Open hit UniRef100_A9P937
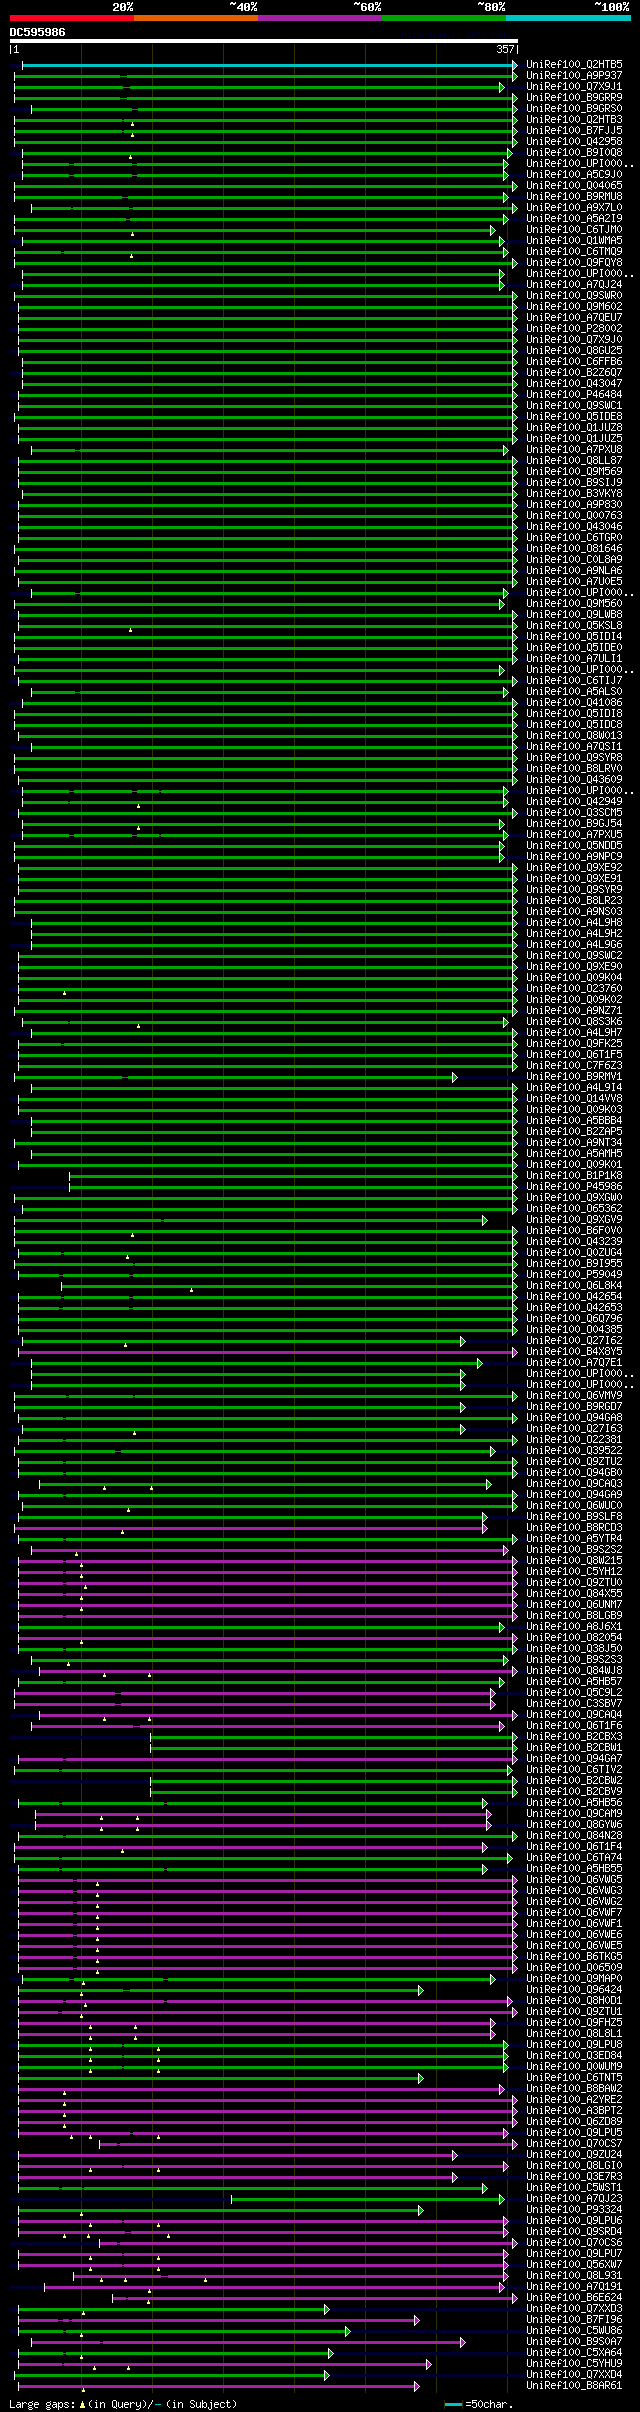Image resolution: width=640 pixels, height=2412 pixels. click(x=574, y=76)
